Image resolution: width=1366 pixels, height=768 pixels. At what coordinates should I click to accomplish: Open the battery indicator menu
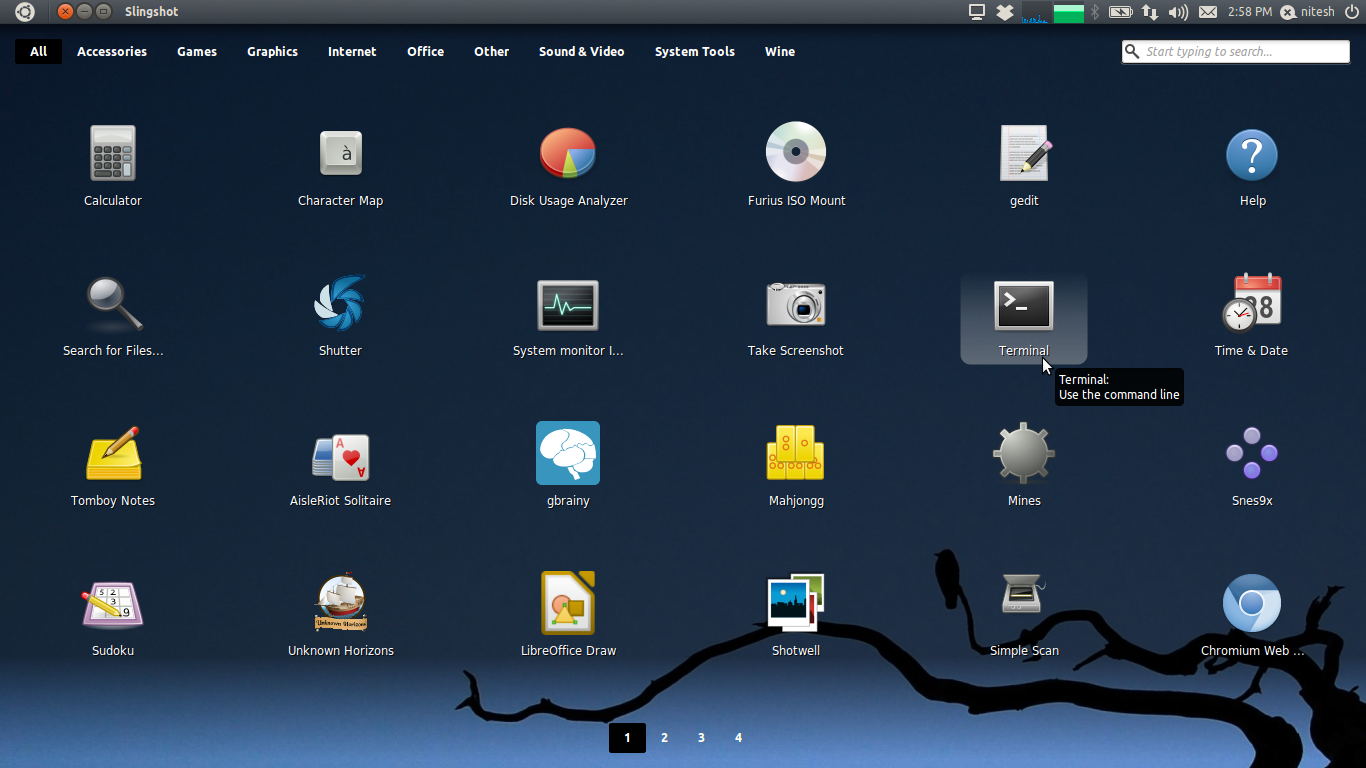pos(1121,12)
